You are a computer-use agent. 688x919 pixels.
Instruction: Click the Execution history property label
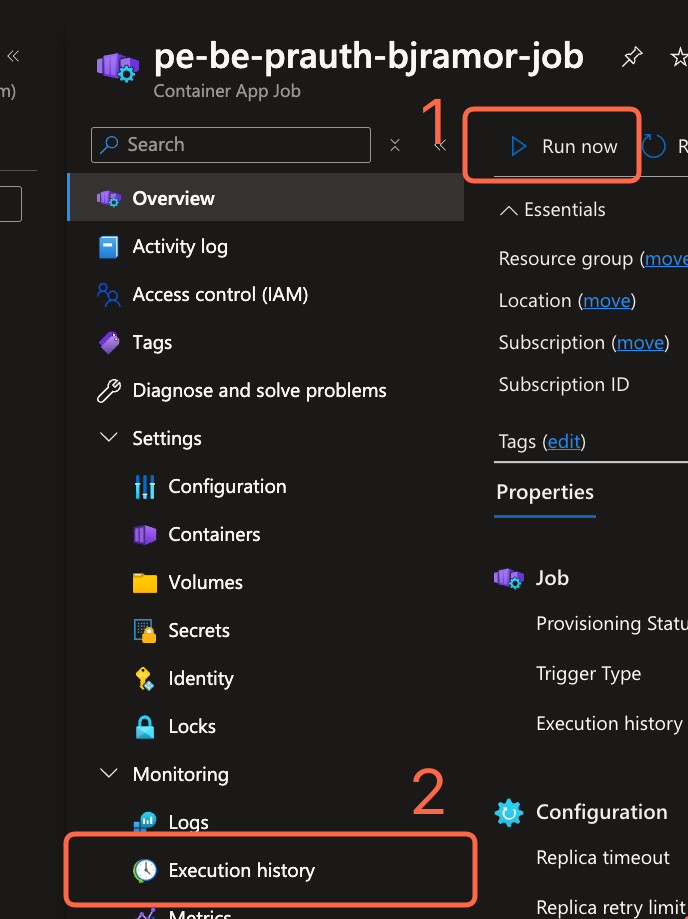[609, 724]
